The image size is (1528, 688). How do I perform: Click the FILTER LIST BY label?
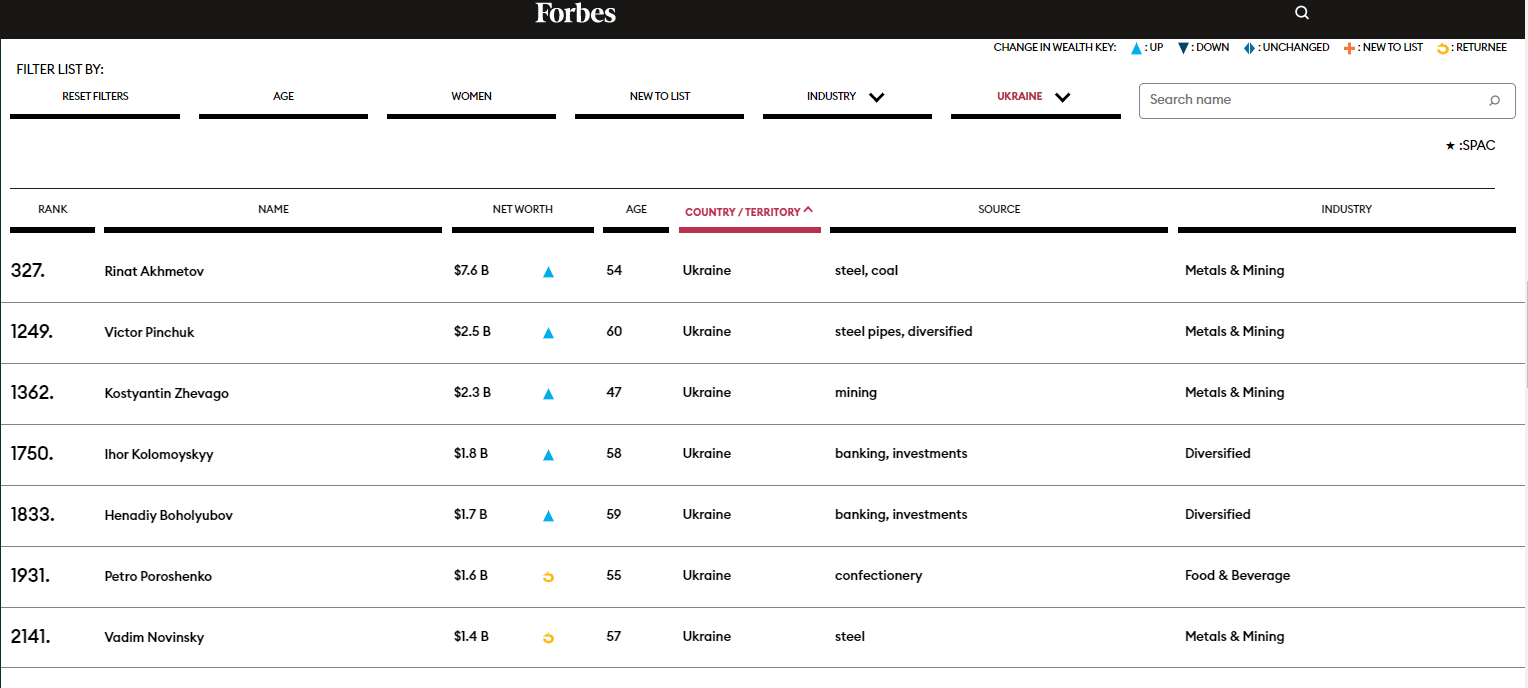[60, 70]
